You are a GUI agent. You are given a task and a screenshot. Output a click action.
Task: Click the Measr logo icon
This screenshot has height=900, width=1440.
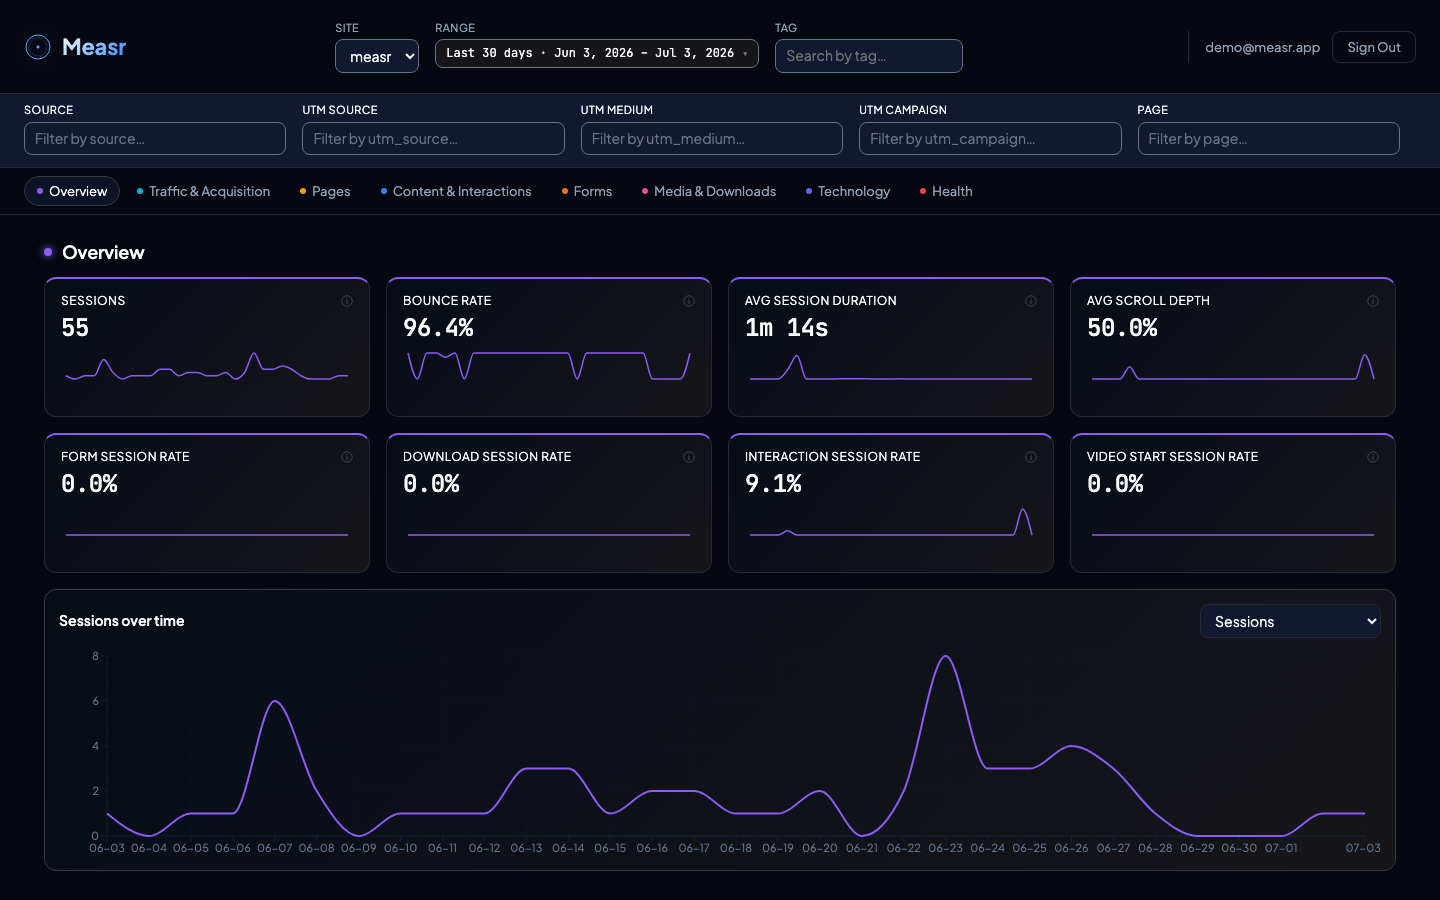coord(38,47)
